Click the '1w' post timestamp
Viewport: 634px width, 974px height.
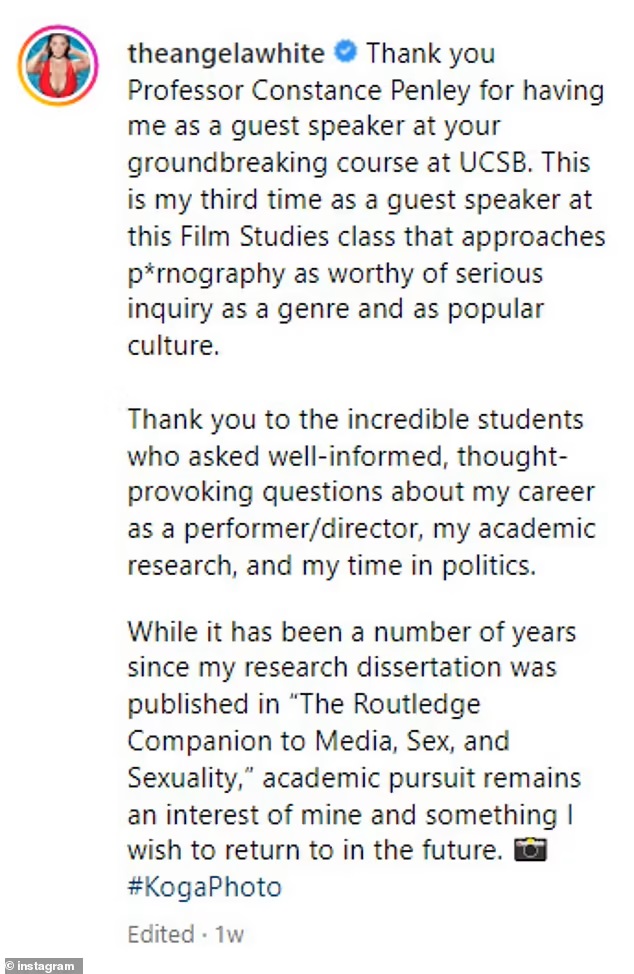tap(229, 934)
